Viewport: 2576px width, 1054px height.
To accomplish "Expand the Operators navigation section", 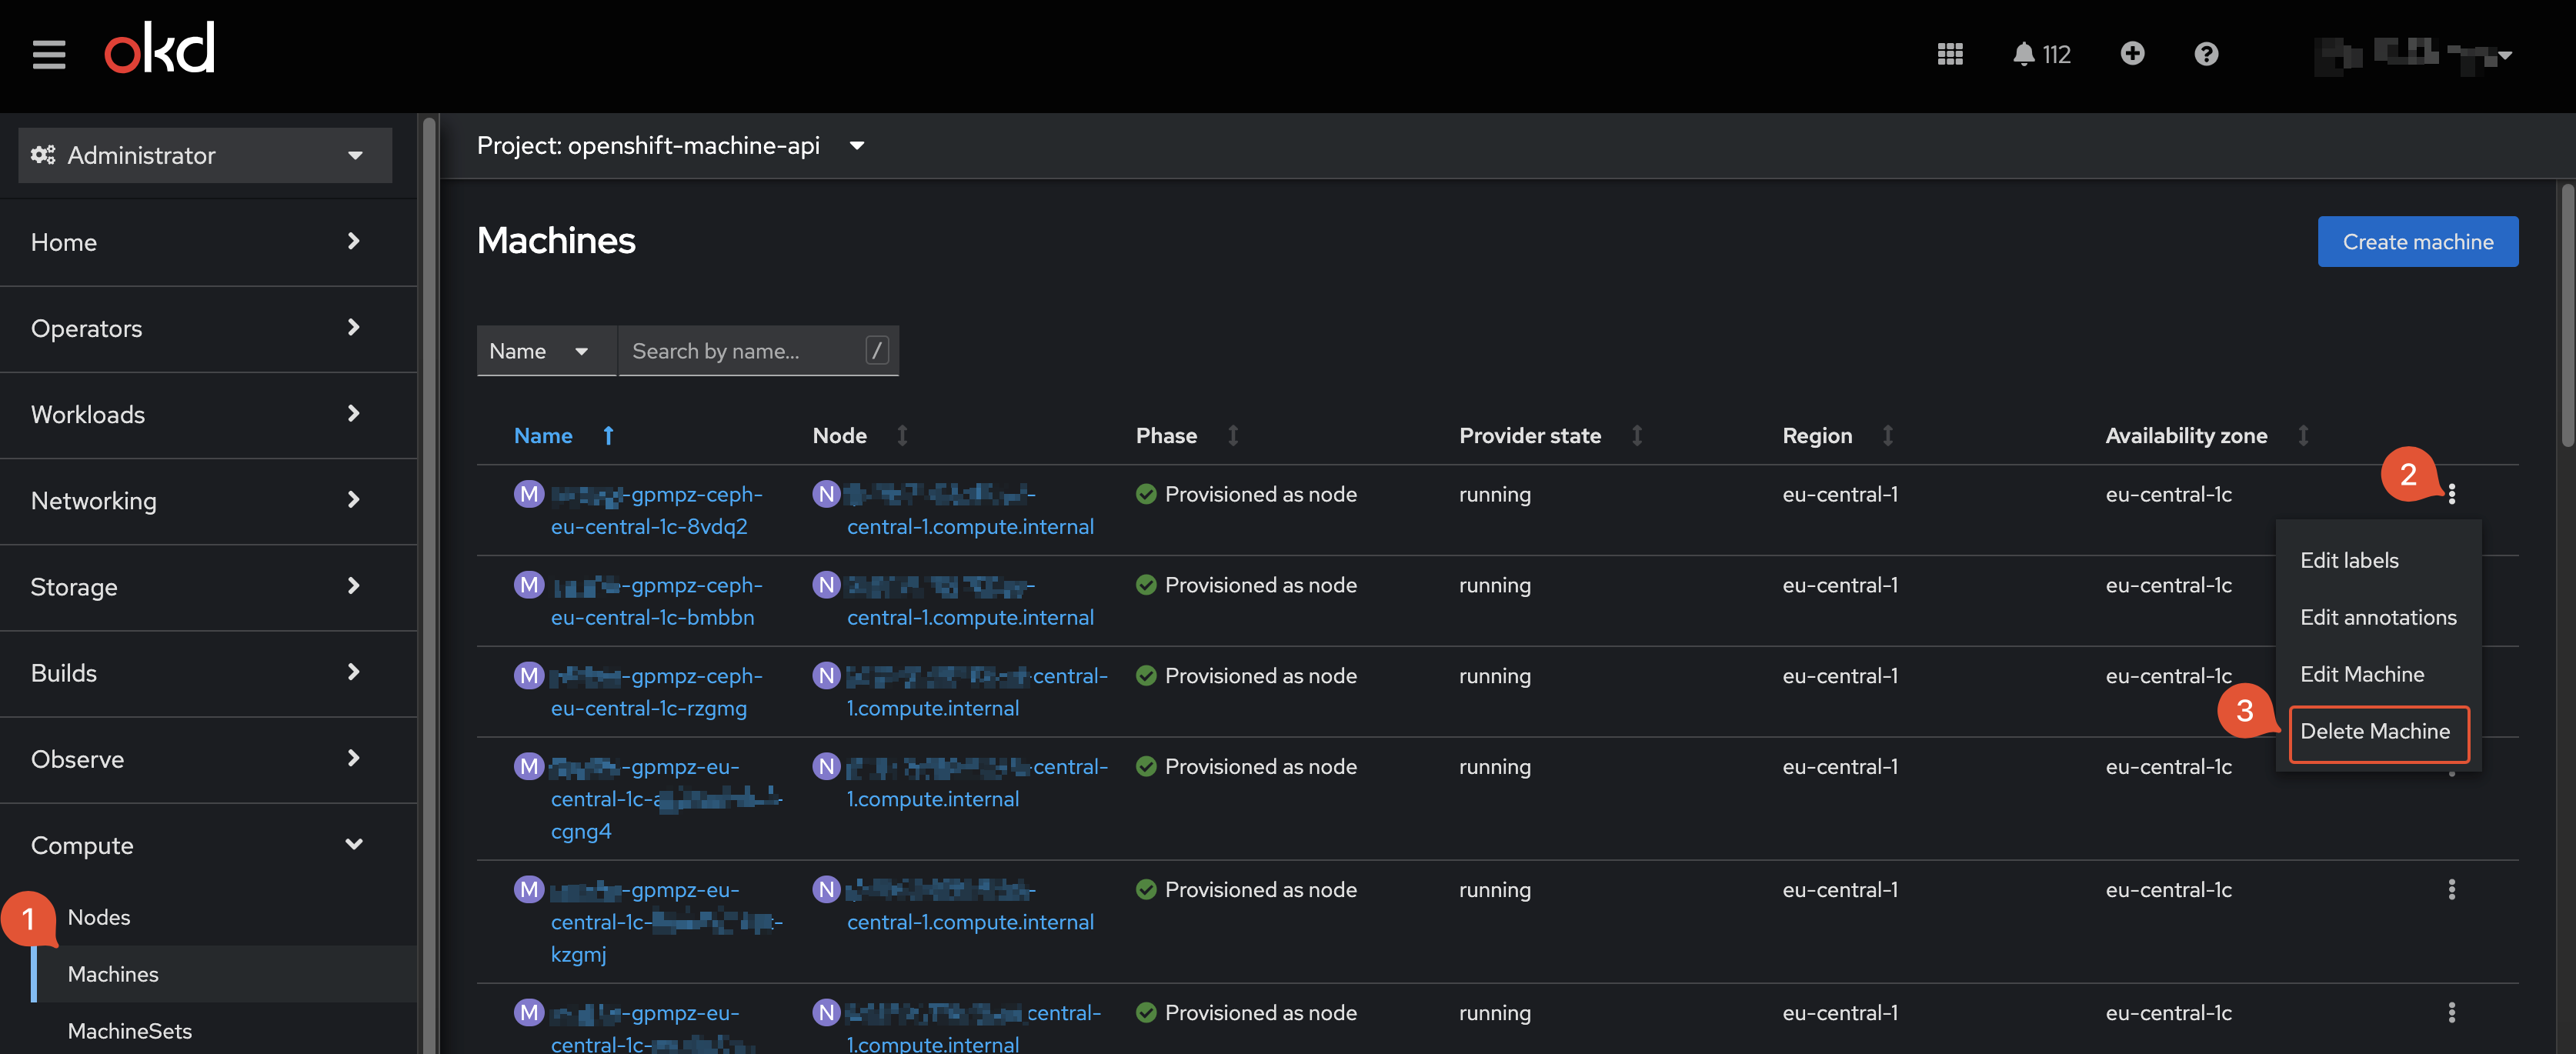I will point(208,328).
